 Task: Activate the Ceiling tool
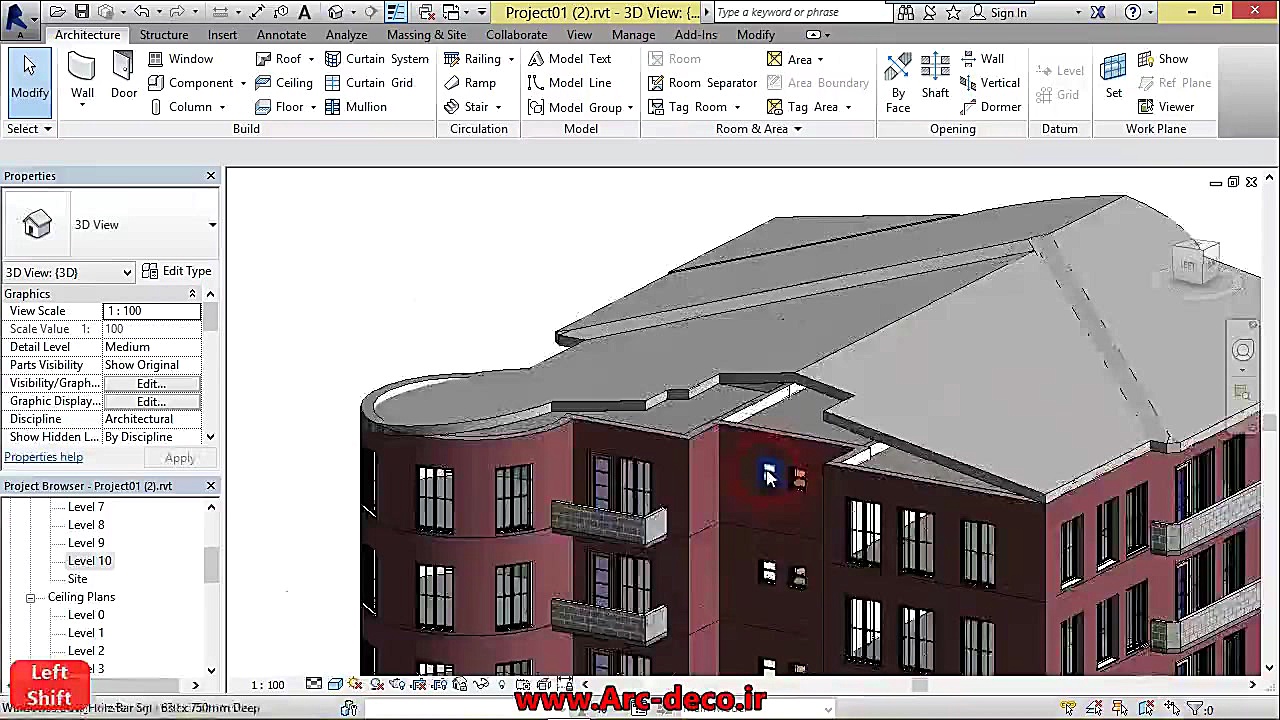click(284, 83)
